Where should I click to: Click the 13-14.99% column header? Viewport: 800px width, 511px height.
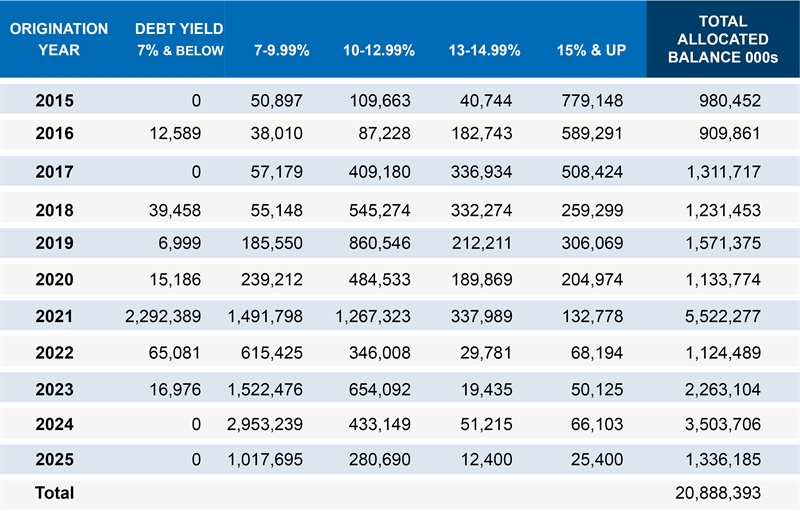pyautogui.click(x=484, y=50)
